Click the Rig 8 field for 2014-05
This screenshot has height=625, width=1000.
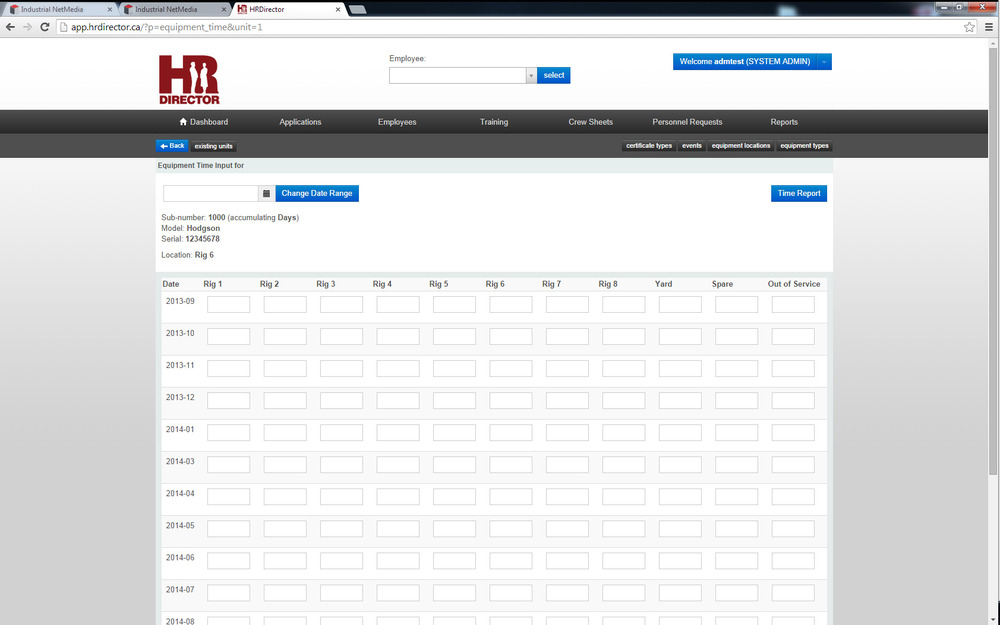(624, 528)
